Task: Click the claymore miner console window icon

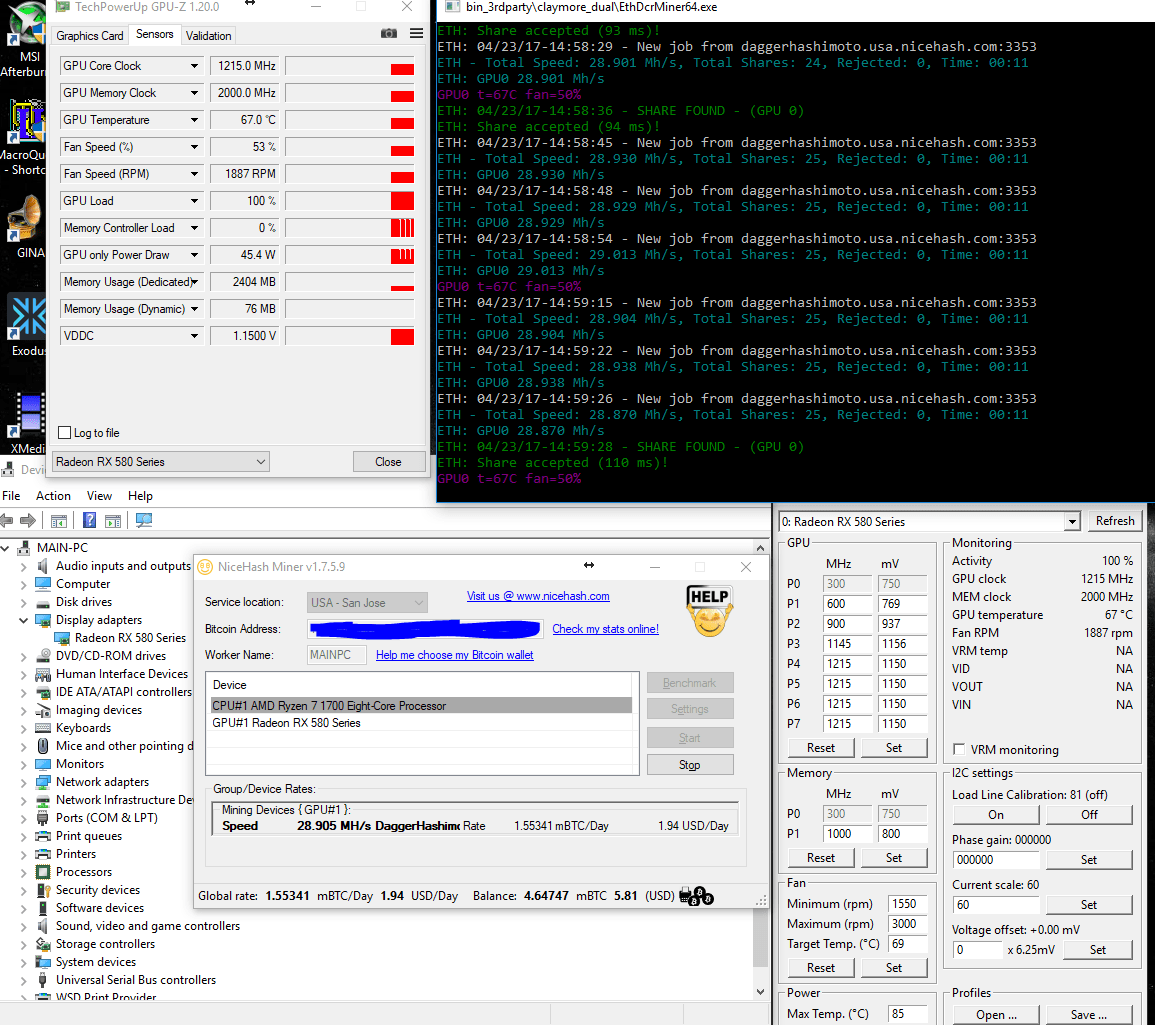Action: (x=452, y=7)
